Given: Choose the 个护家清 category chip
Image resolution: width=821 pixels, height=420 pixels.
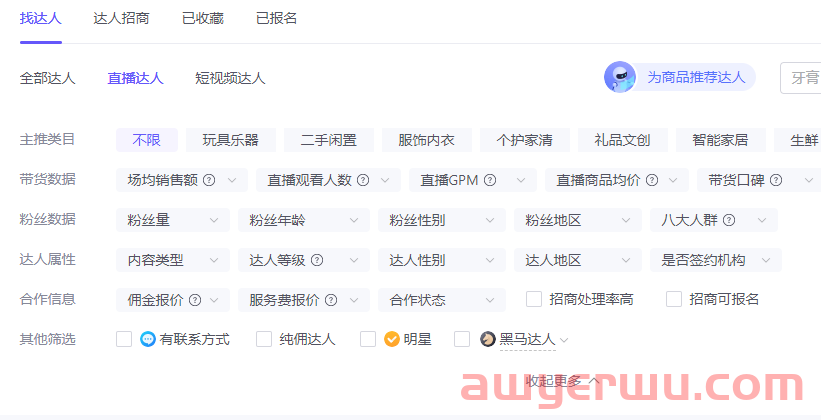Looking at the screenshot, I should pos(525,140).
